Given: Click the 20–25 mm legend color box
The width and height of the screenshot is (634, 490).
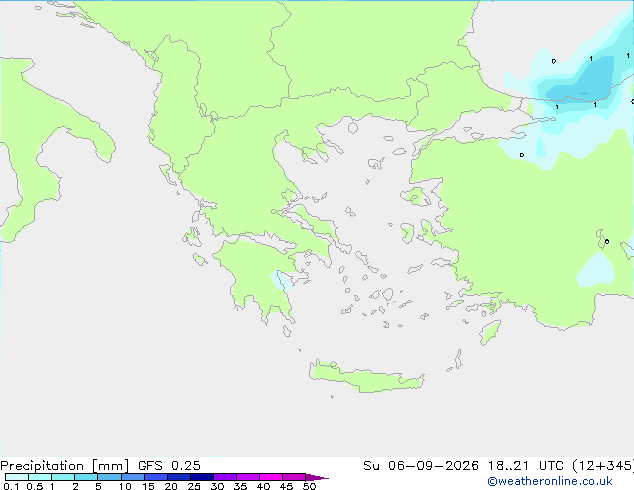Looking at the screenshot, I should [x=179, y=477].
